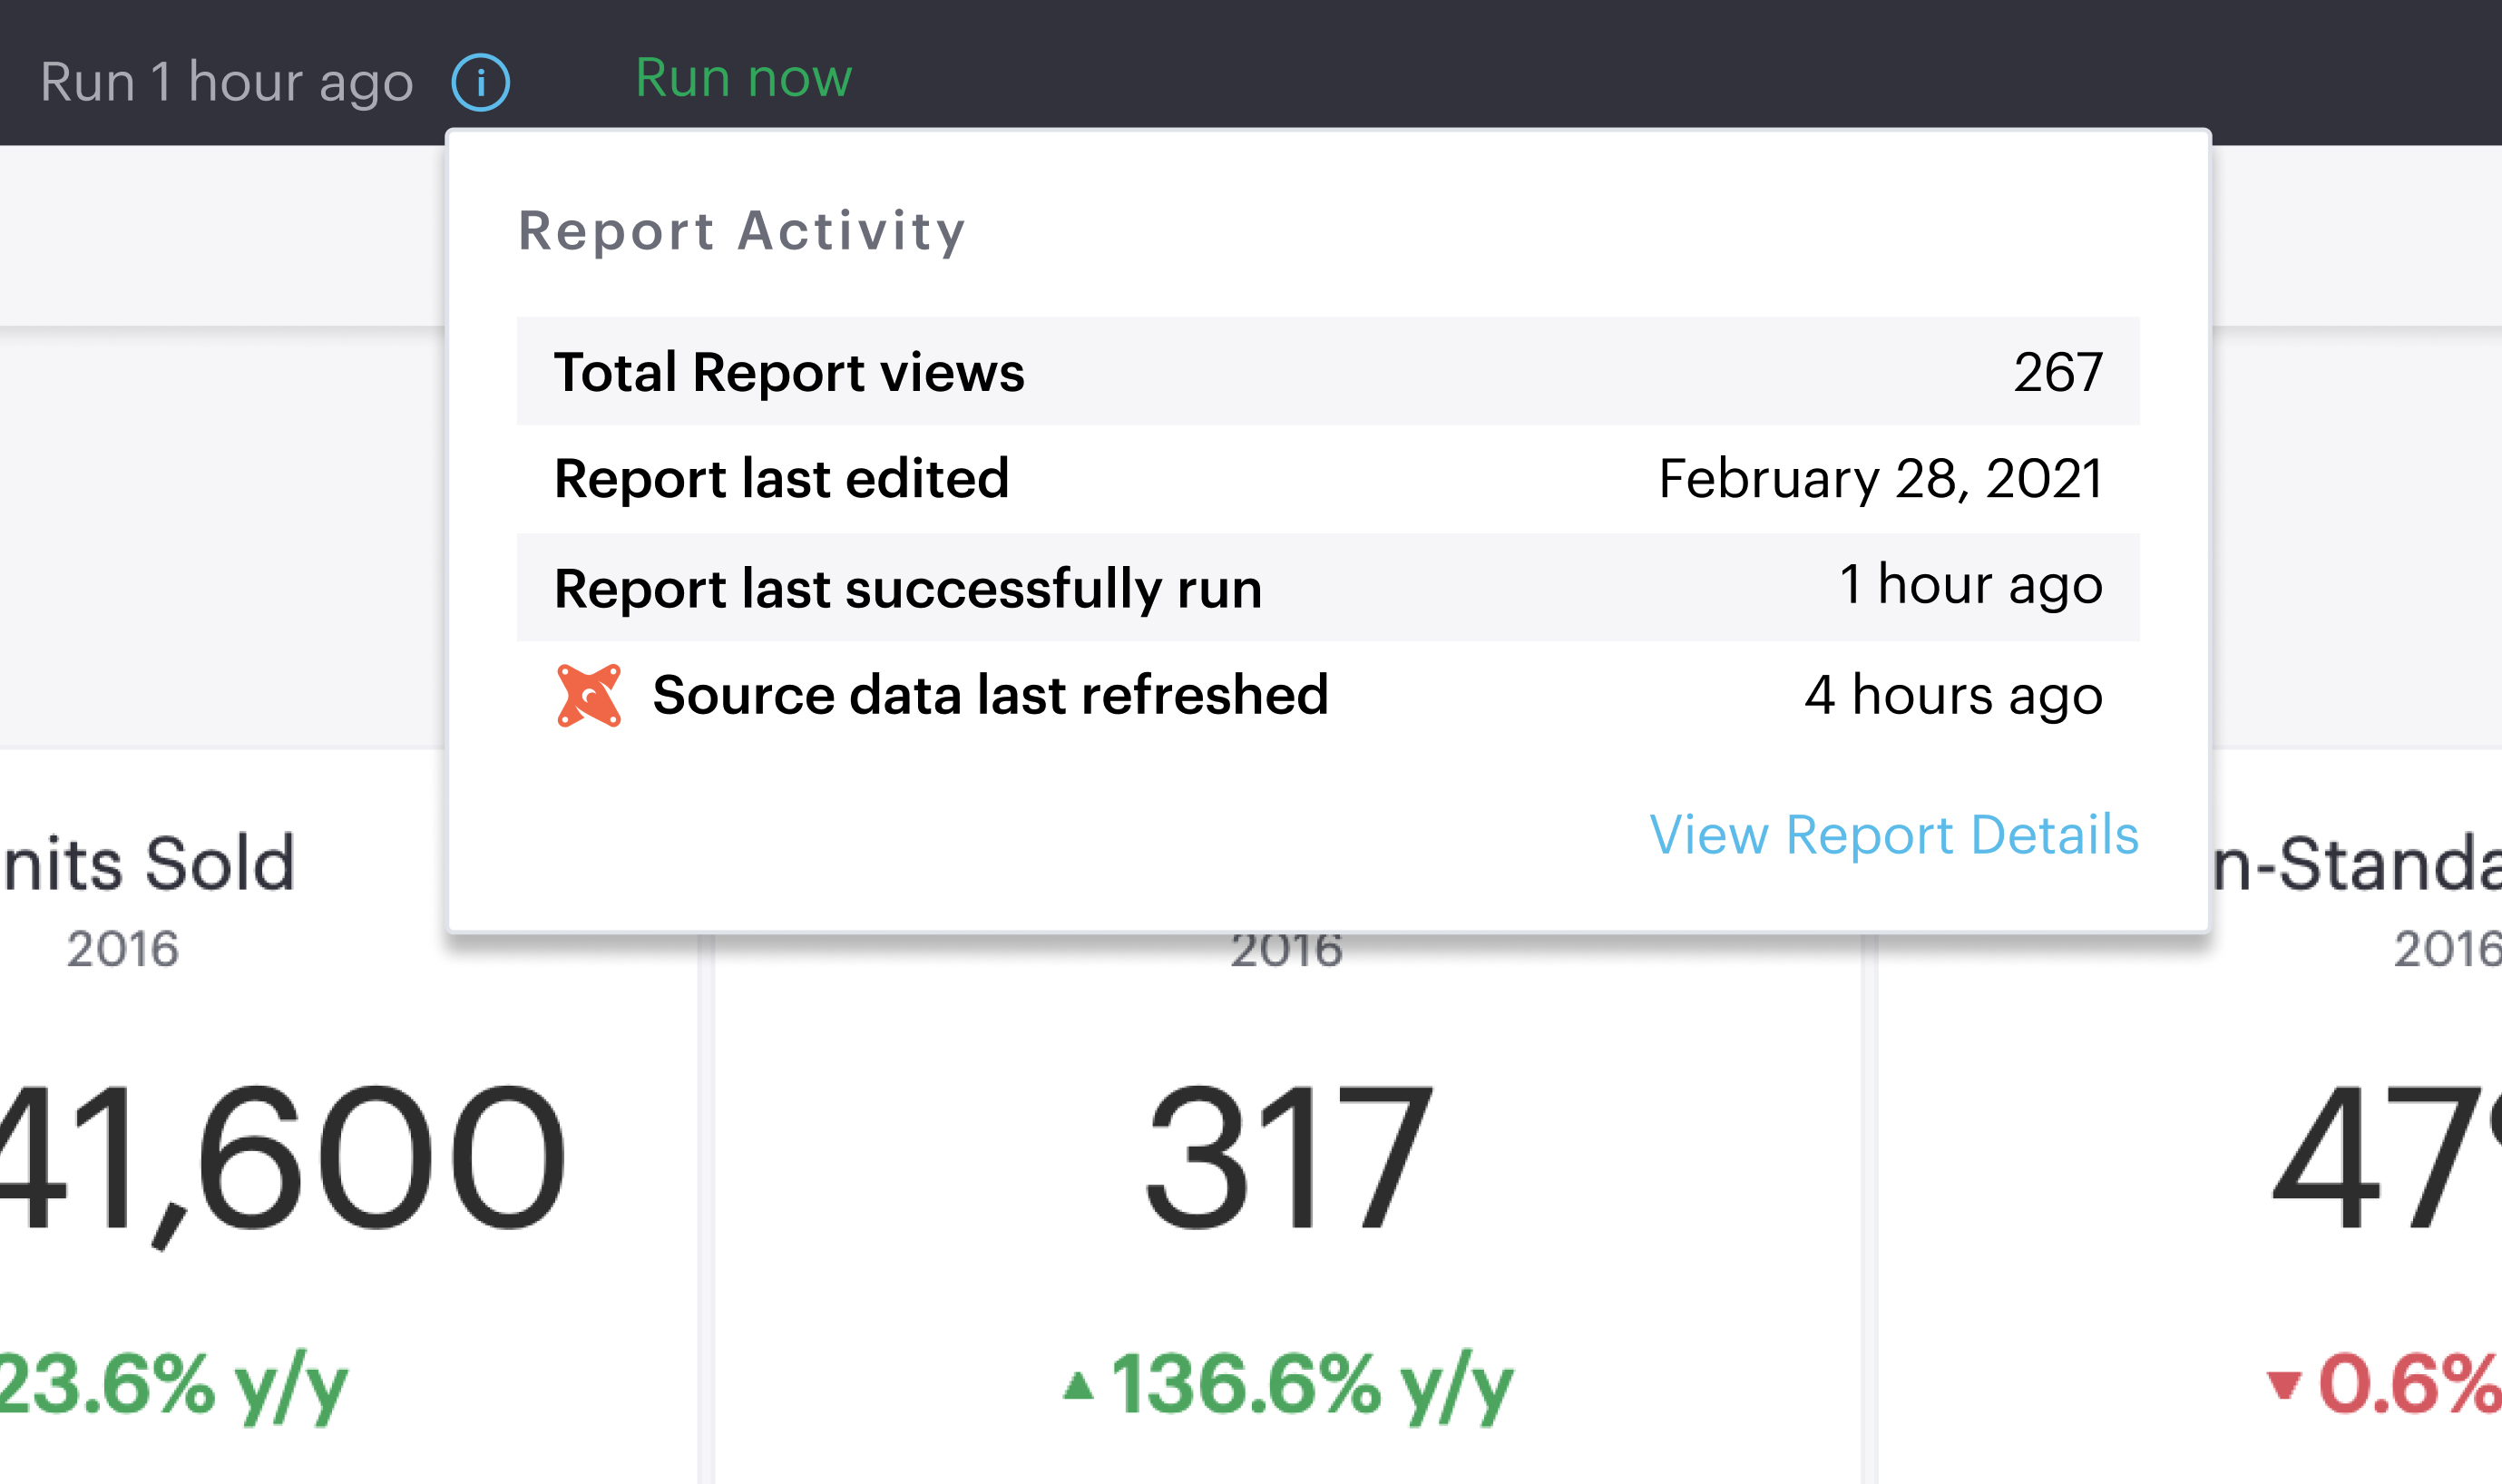Viewport: 2502px width, 1484px height.
Task: Click the Report Activity heading
Action: (x=742, y=231)
